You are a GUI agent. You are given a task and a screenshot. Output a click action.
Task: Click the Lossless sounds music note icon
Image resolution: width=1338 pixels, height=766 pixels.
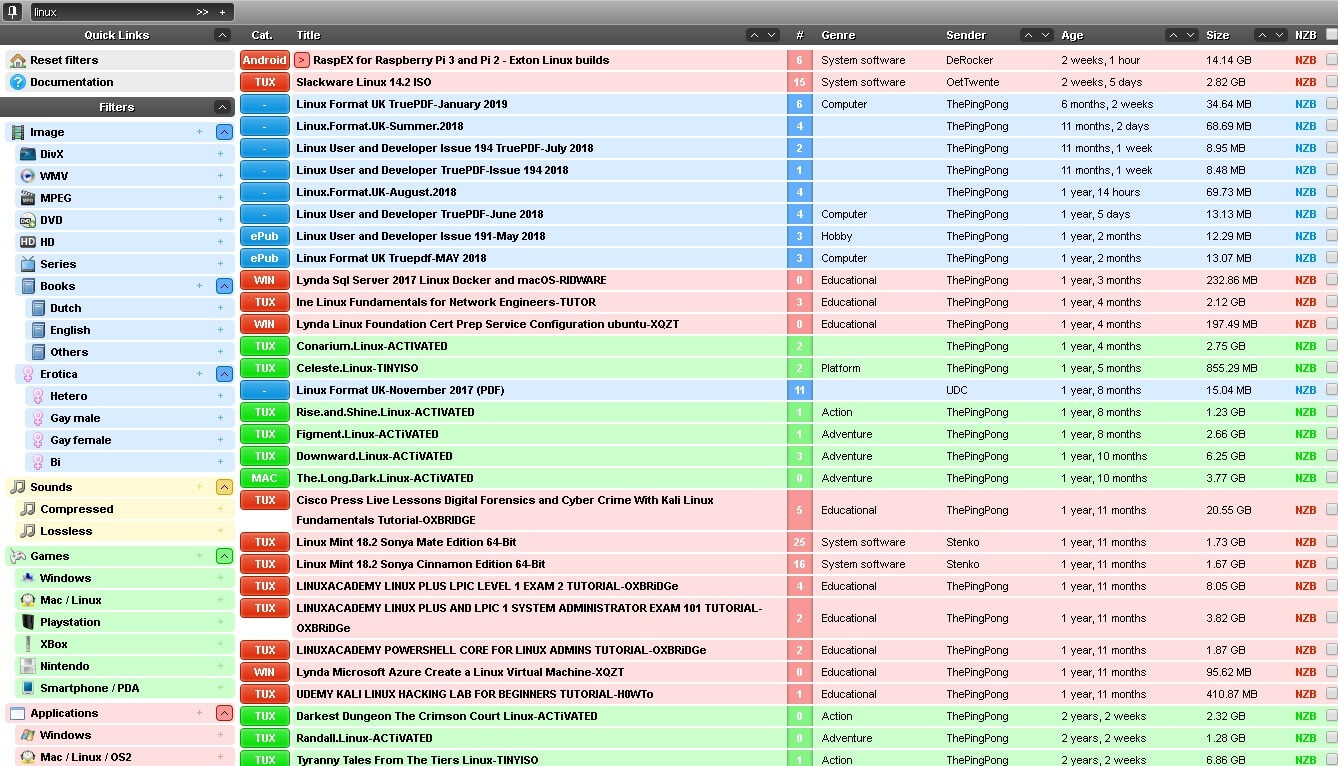click(28, 531)
